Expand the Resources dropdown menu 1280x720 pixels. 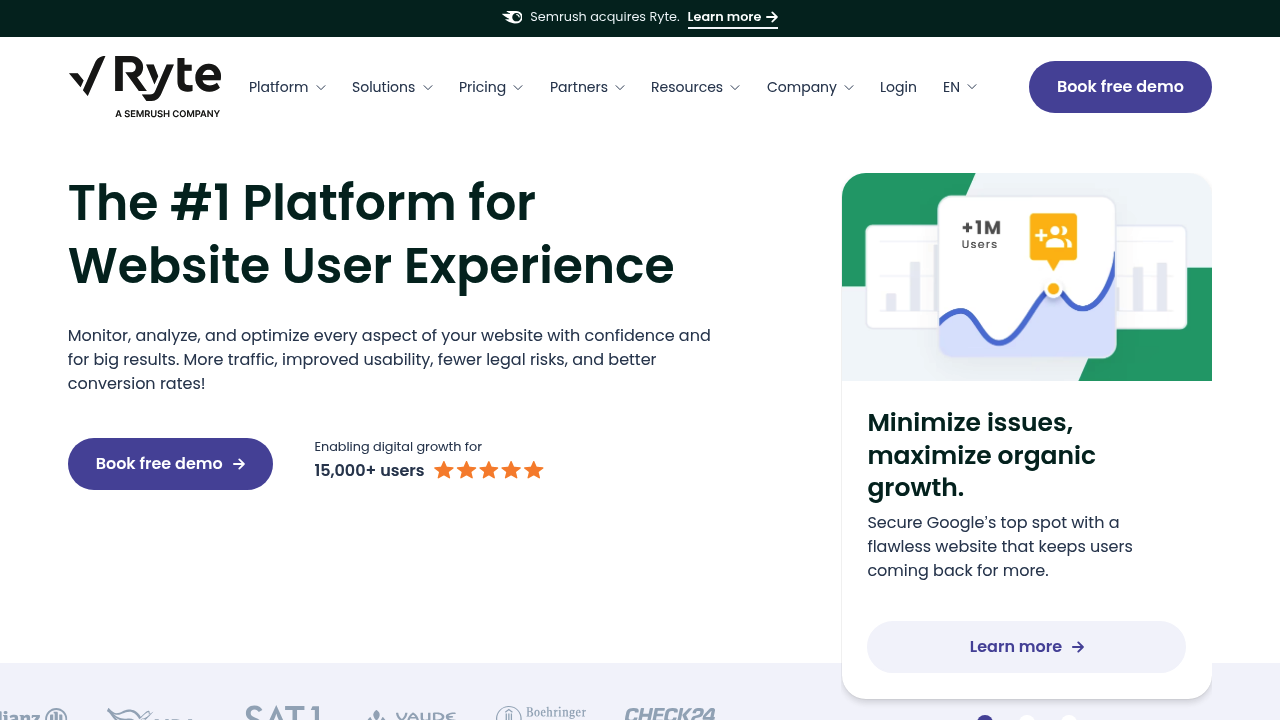(695, 87)
